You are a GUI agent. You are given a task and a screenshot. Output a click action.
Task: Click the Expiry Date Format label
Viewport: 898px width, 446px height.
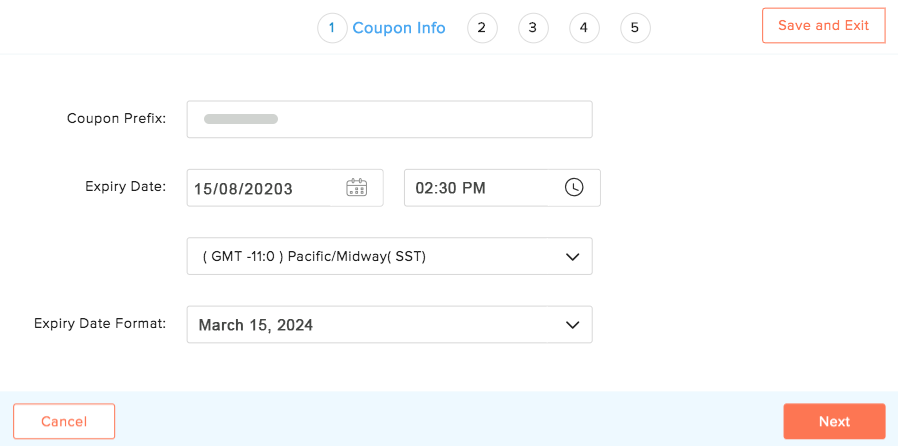[x=100, y=323]
